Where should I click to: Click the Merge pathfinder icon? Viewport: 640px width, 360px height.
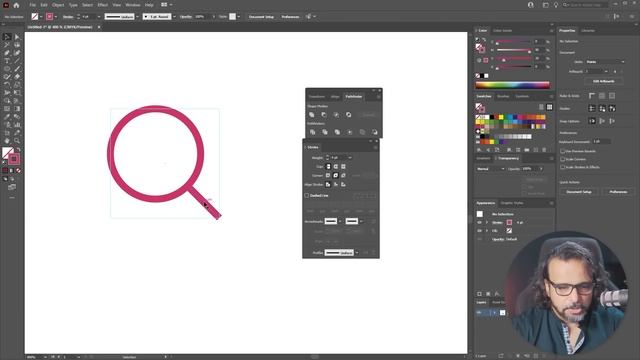pyautogui.click(x=337, y=132)
